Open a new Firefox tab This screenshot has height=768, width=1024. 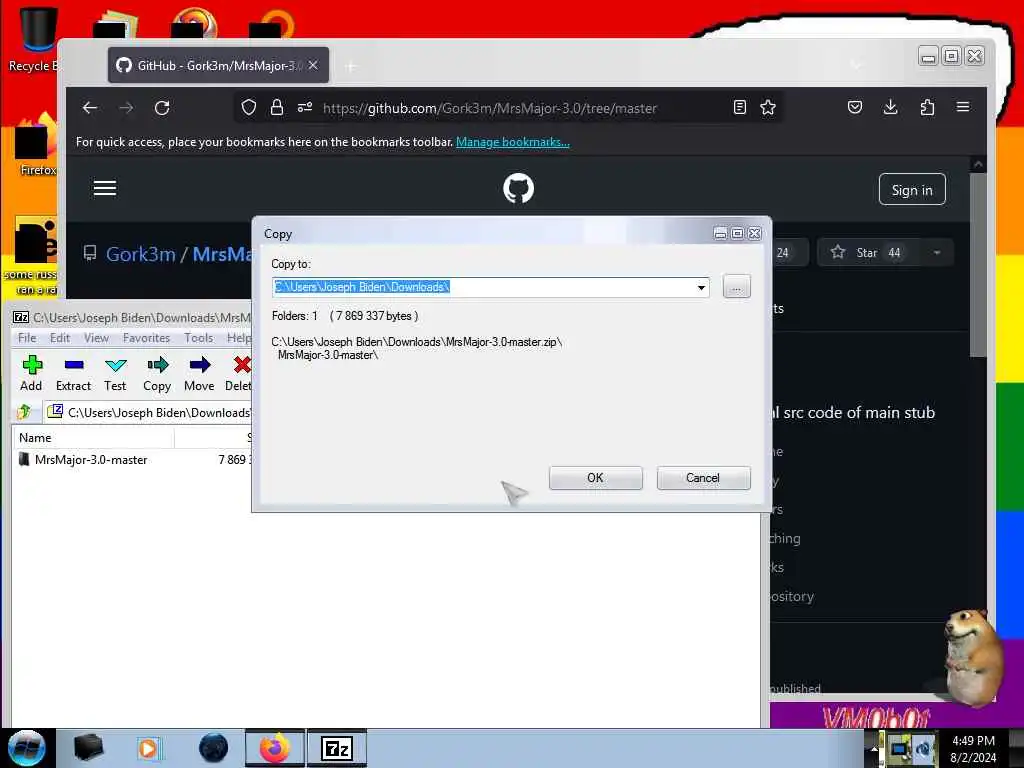click(351, 66)
